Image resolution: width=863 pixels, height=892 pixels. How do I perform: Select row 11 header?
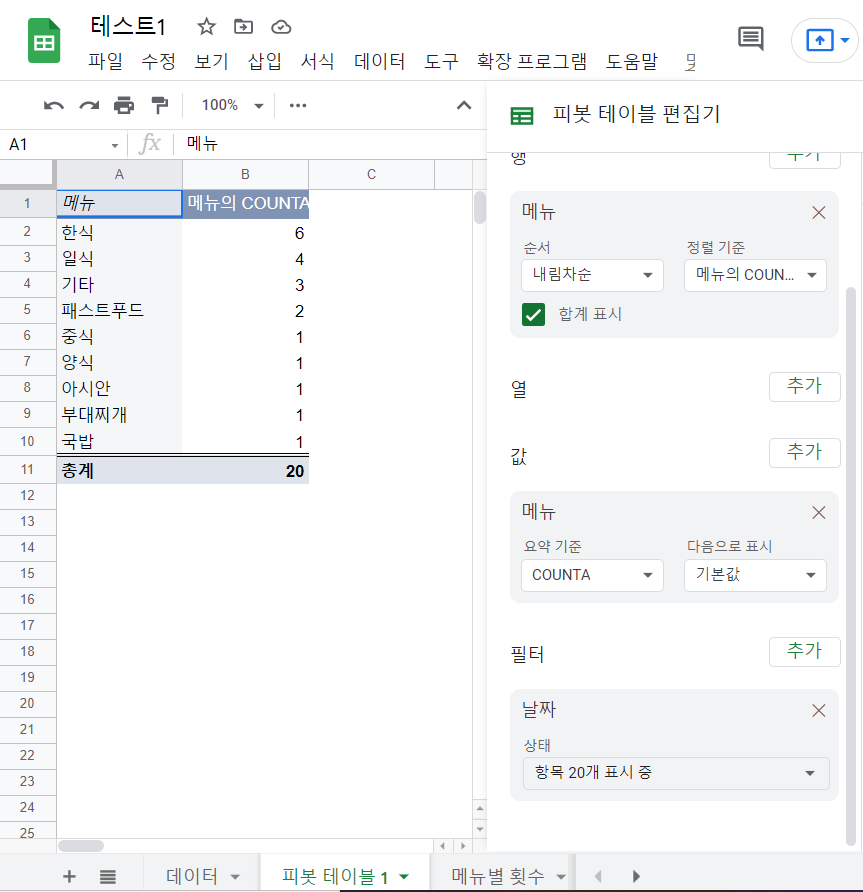pos(27,470)
